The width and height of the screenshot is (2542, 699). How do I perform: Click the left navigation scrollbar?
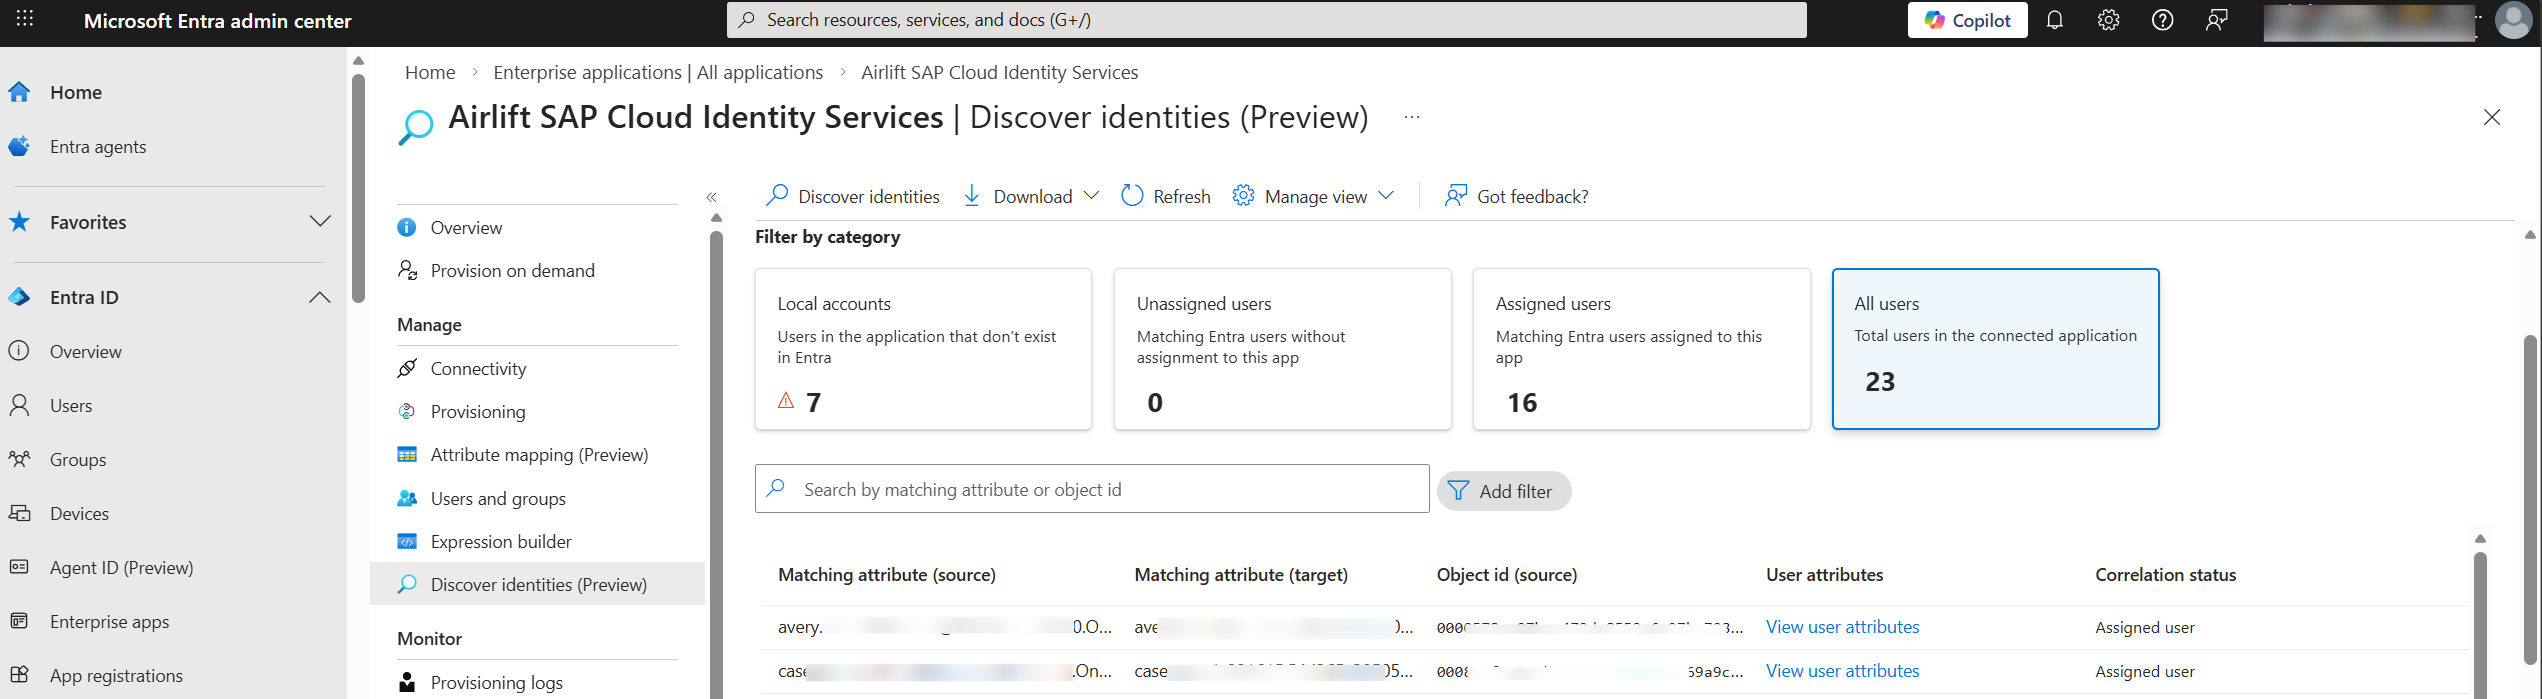[359, 188]
